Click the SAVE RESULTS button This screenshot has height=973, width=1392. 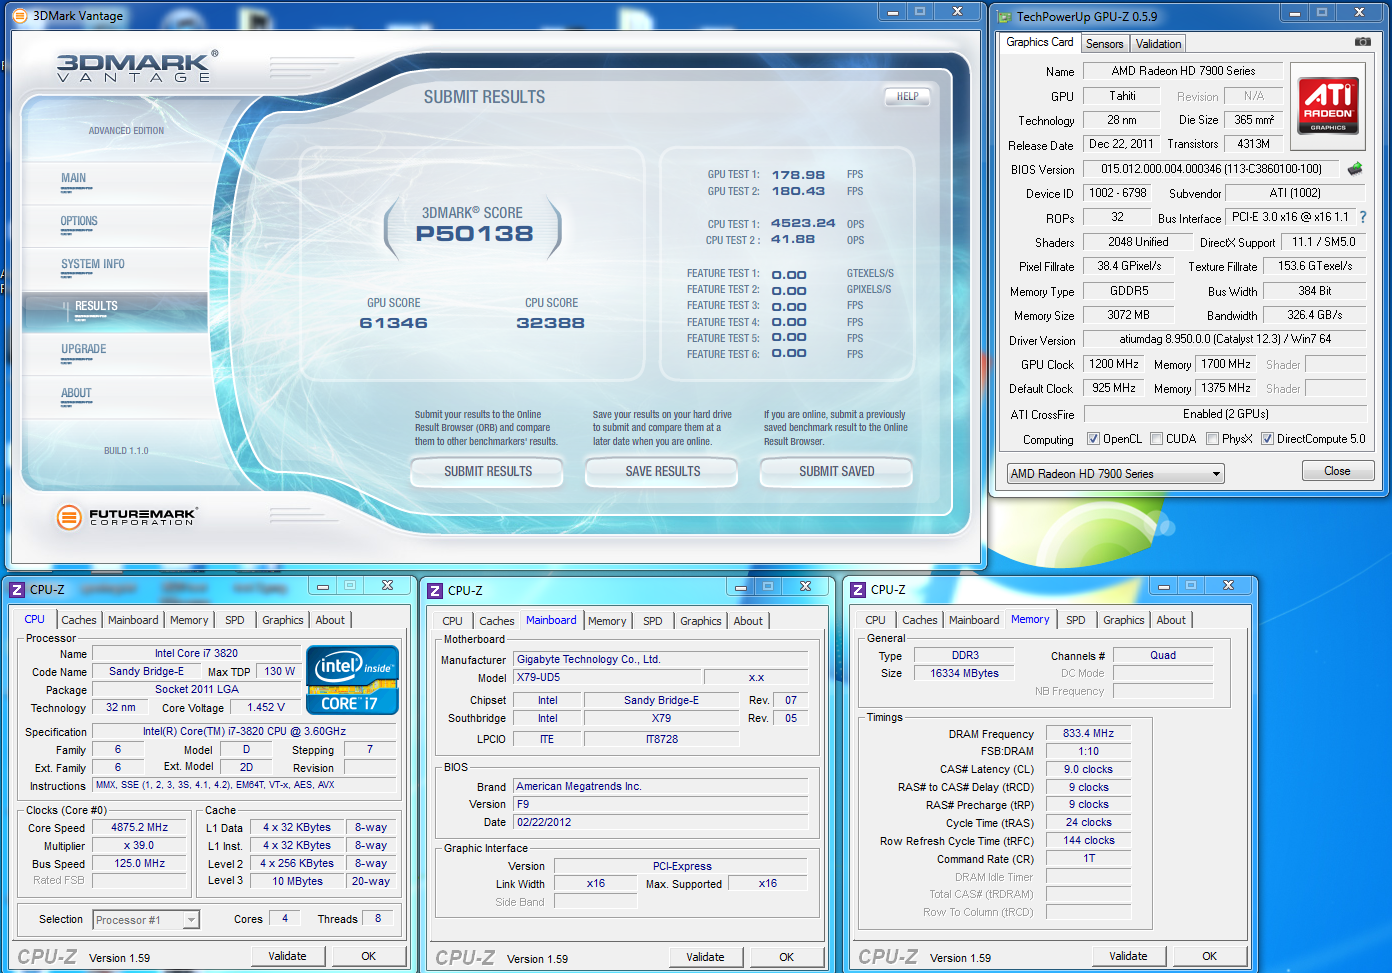pos(662,471)
